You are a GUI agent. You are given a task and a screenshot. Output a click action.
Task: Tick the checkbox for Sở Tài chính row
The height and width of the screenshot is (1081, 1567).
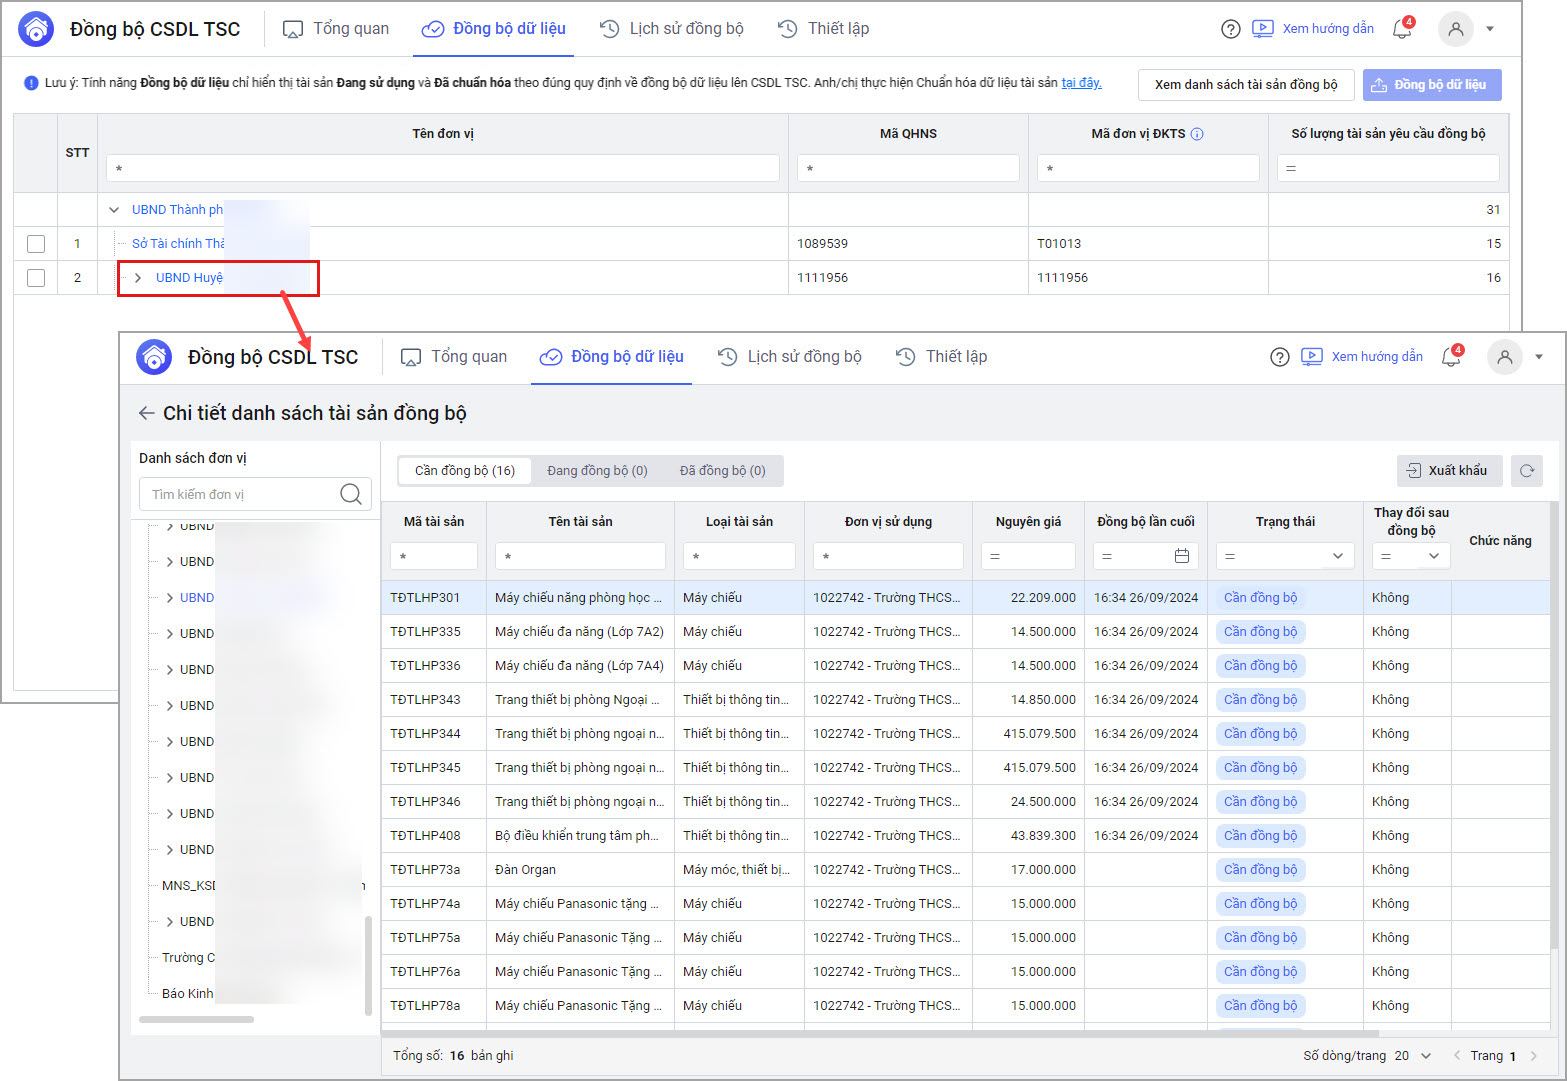36,244
